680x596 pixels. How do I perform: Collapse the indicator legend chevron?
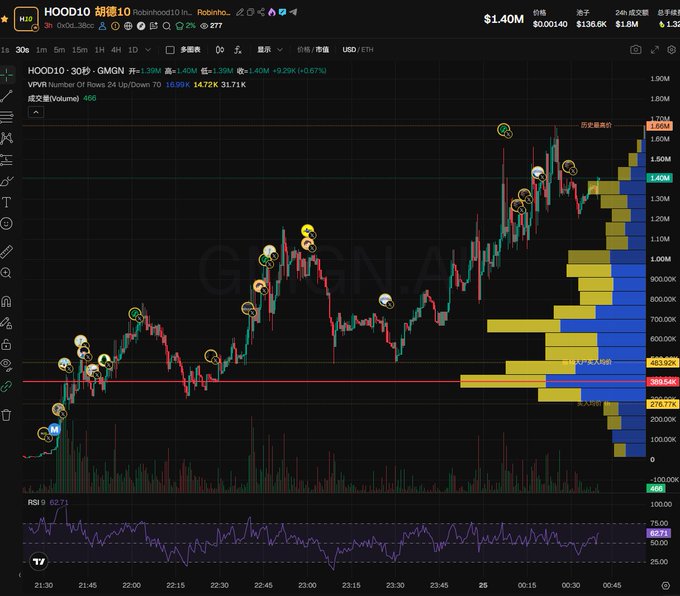(36, 112)
